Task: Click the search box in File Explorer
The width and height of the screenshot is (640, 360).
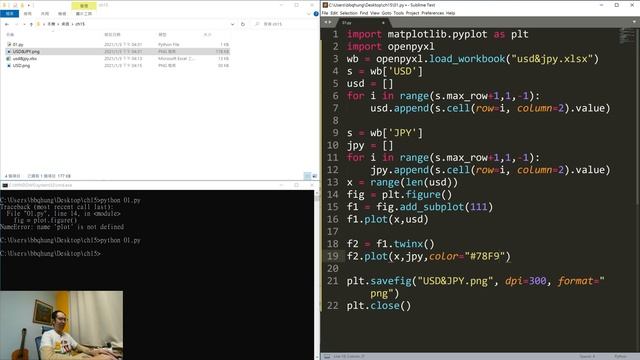Action: point(284,24)
